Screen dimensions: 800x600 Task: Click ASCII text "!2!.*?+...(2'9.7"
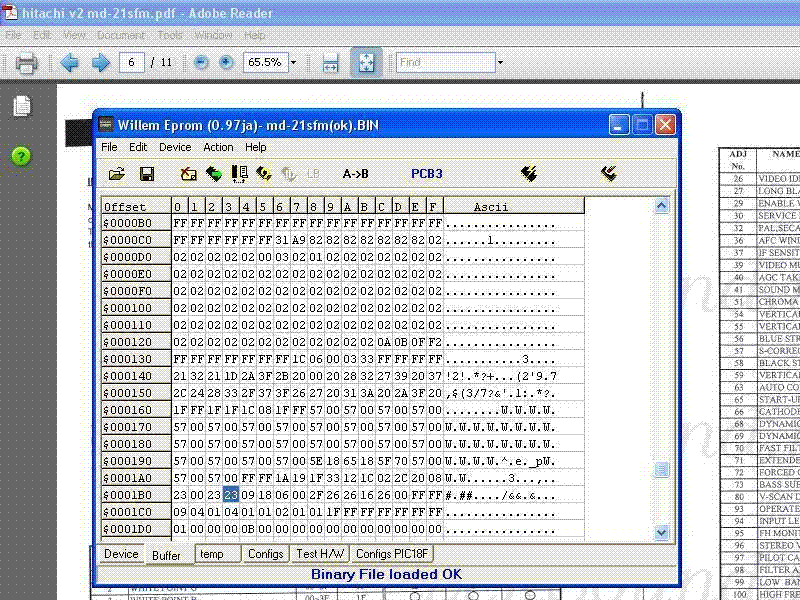[501, 377]
